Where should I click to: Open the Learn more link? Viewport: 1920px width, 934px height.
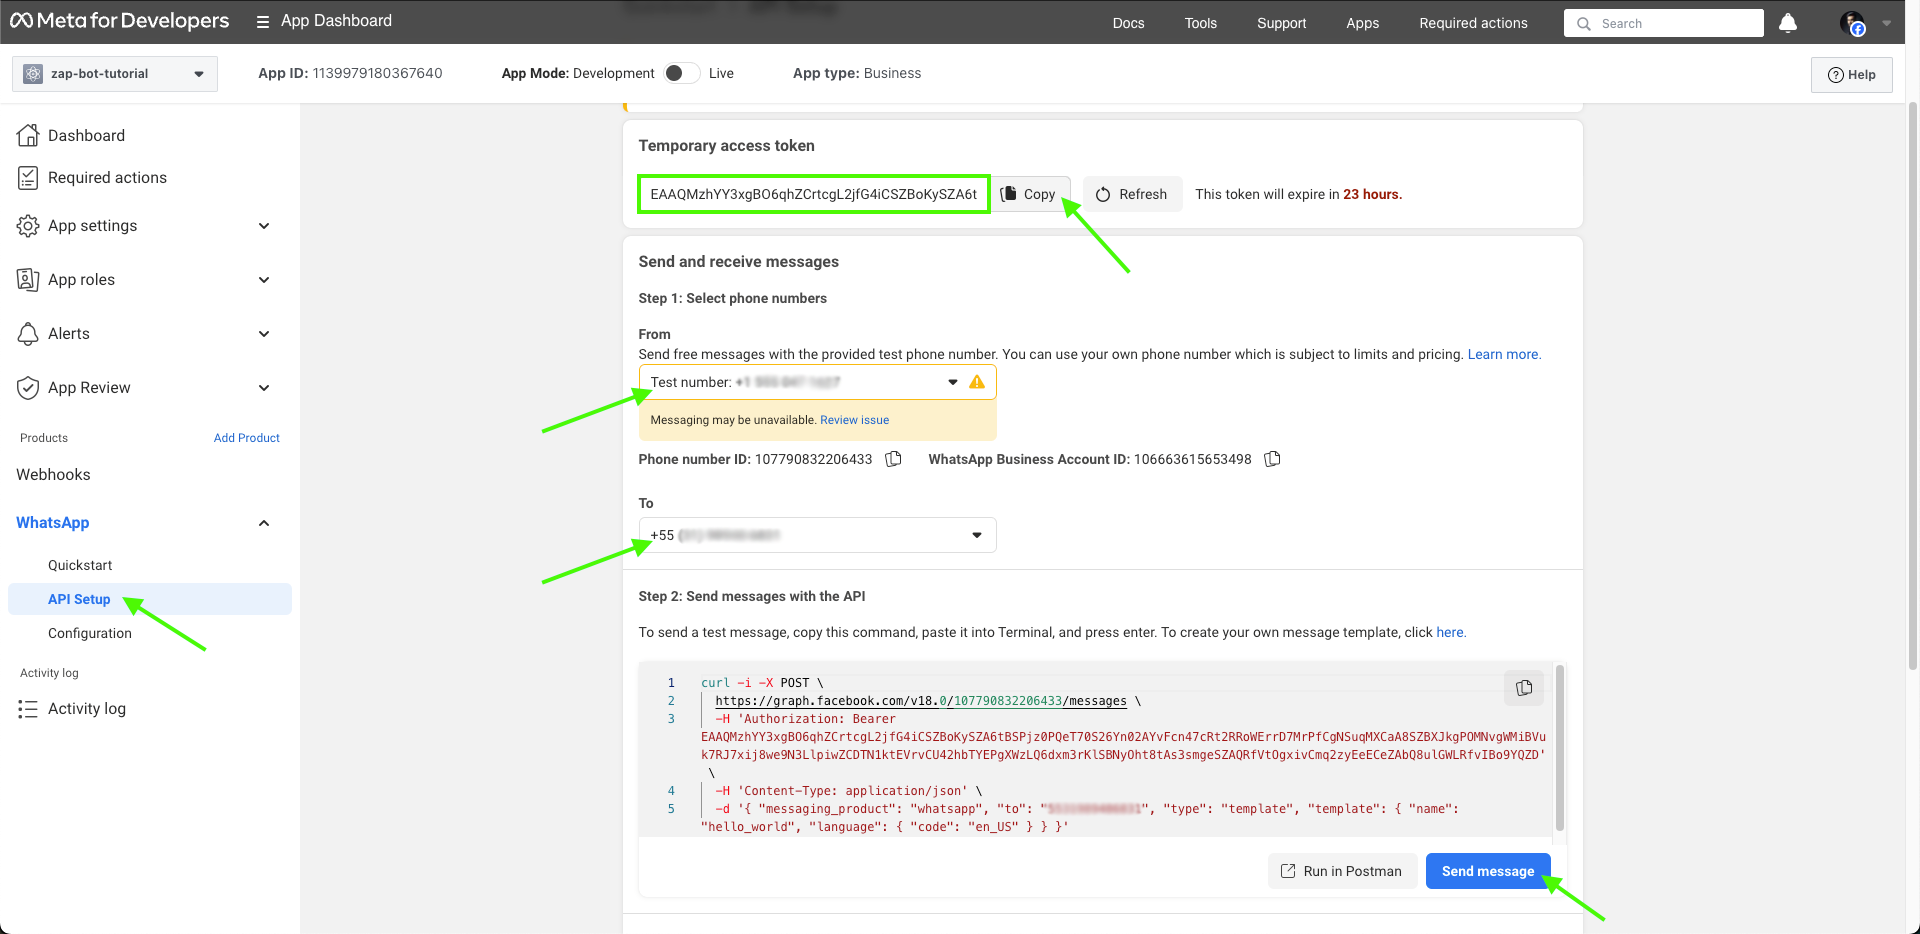click(x=1504, y=354)
